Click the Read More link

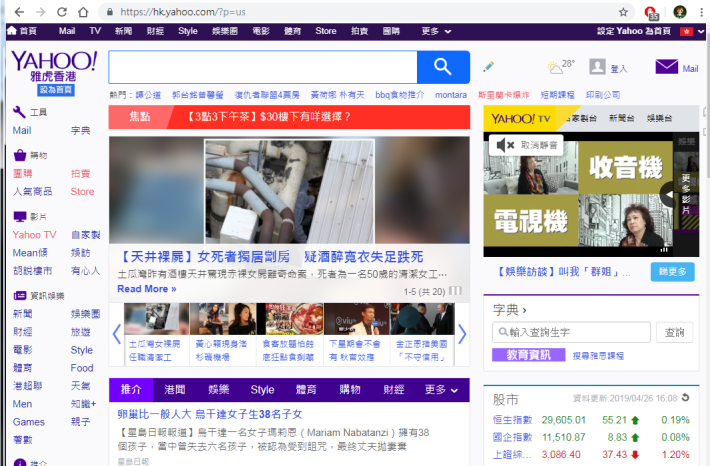[x=147, y=289]
